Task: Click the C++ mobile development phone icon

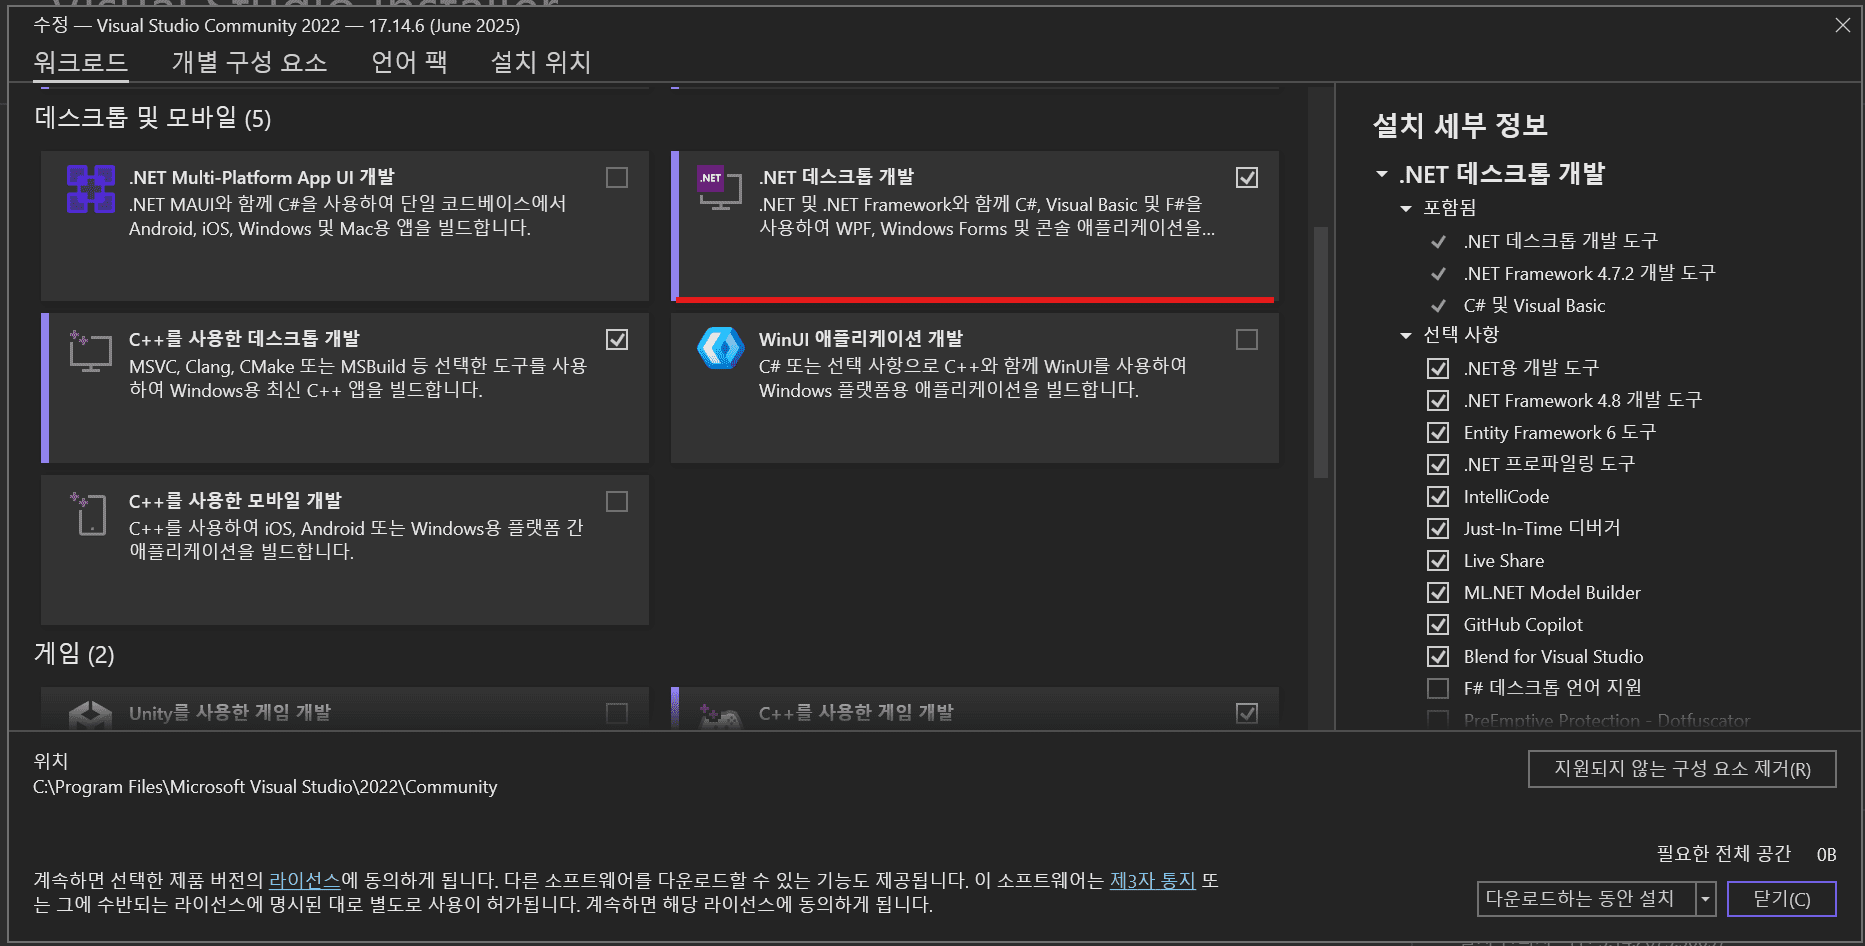Action: (89, 513)
